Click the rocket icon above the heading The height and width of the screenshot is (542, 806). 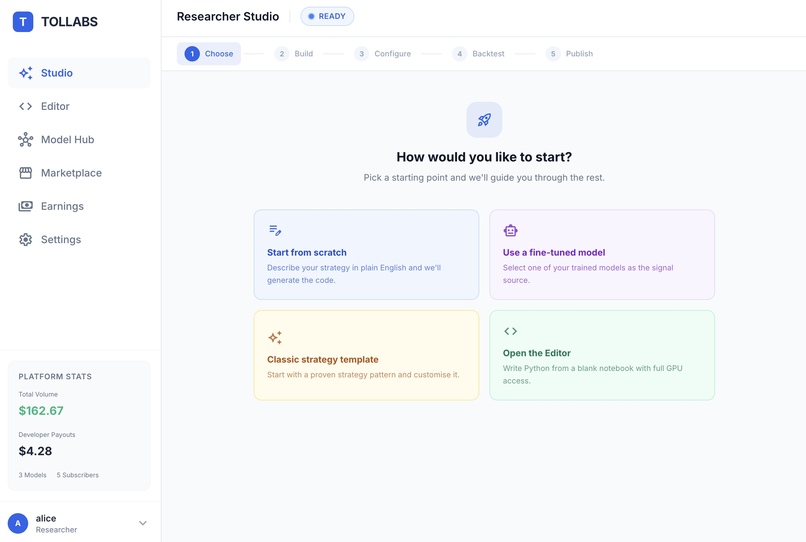pos(484,120)
